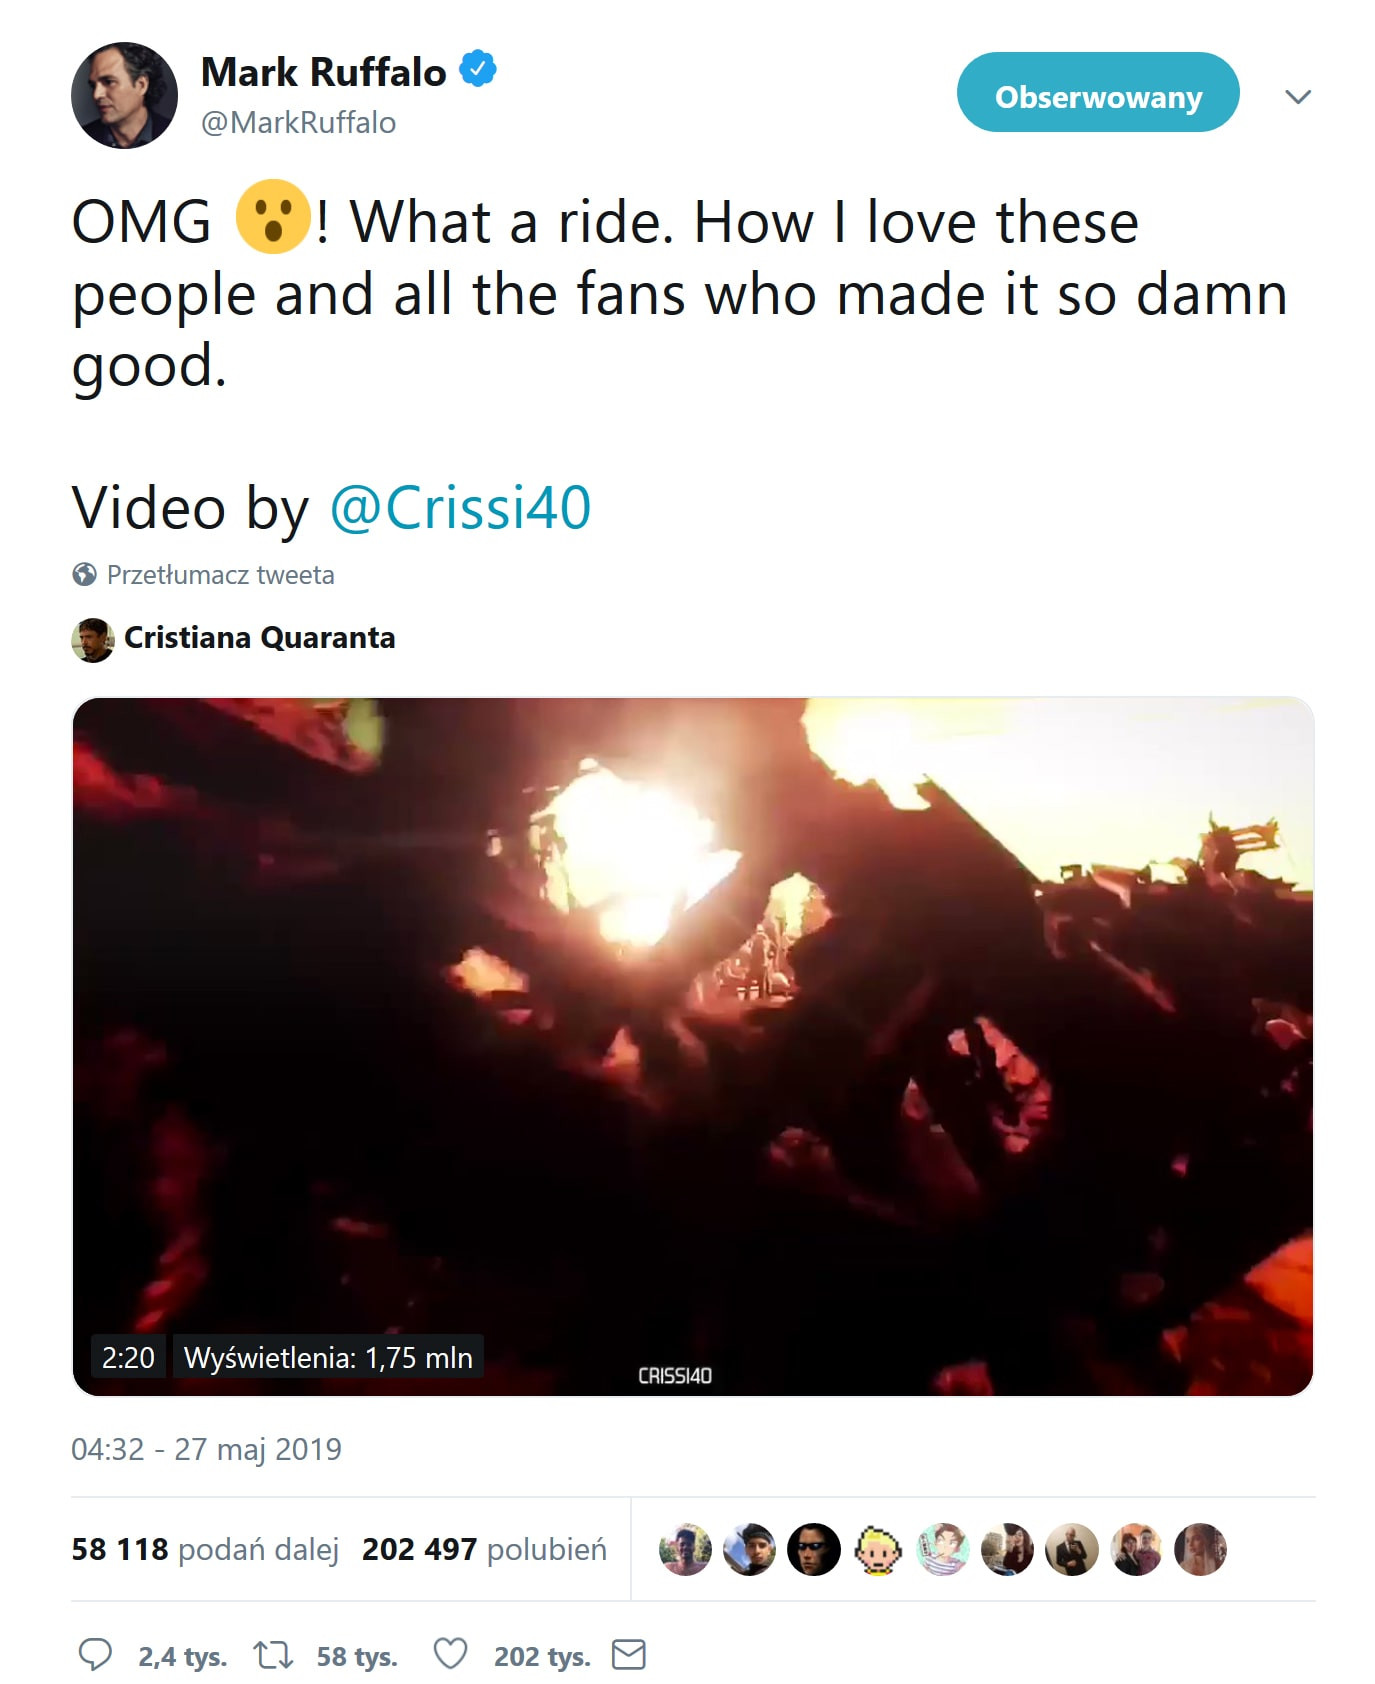Image resolution: width=1375 pixels, height=1684 pixels.
Task: Click the heart like icon
Action: coord(450,1655)
